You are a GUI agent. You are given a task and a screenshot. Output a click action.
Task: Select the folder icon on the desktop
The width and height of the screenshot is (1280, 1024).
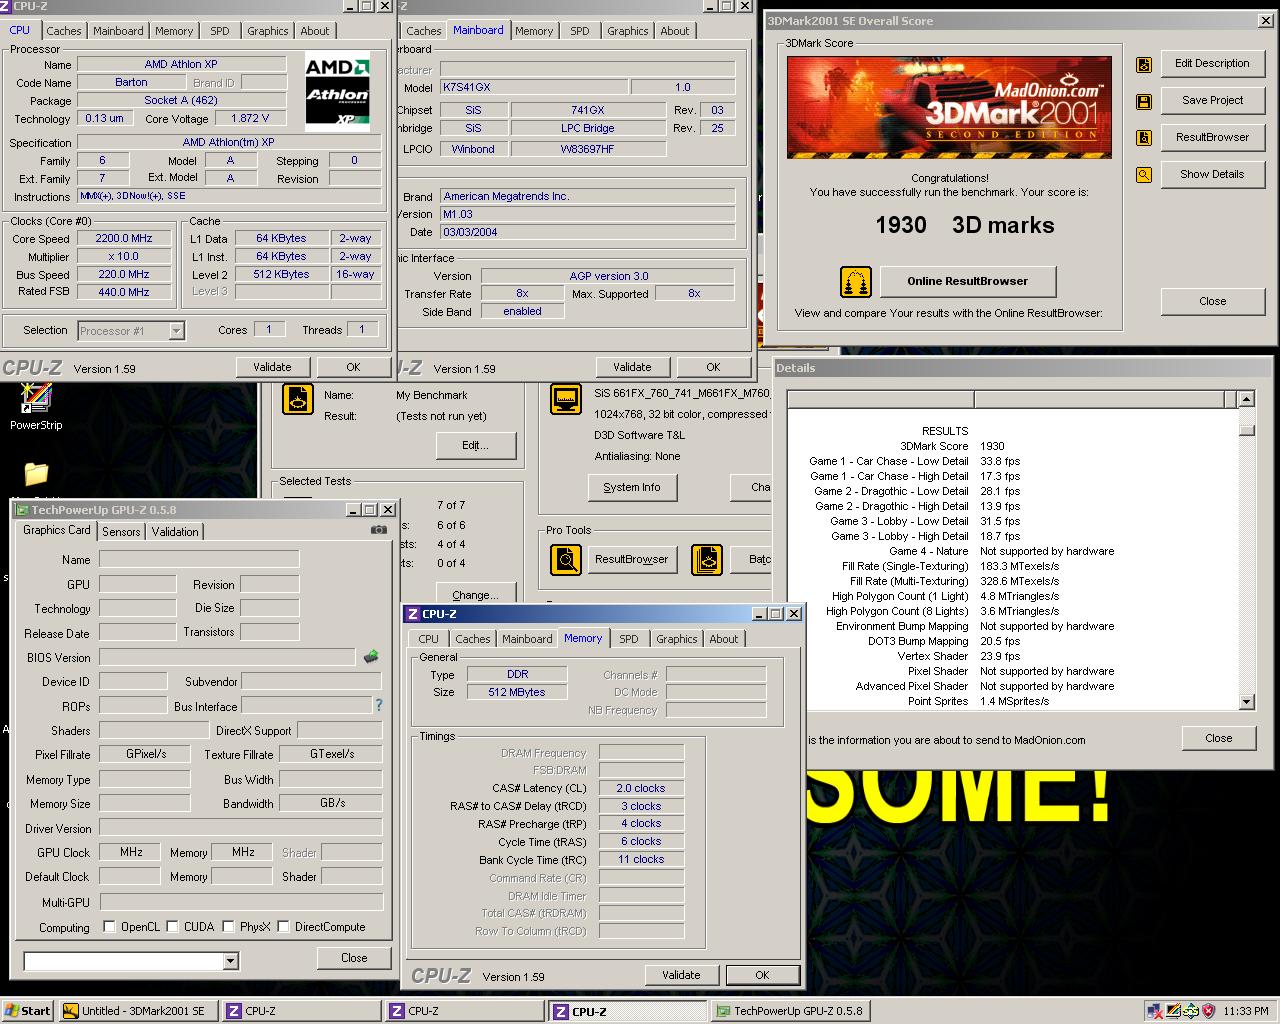tap(36, 473)
